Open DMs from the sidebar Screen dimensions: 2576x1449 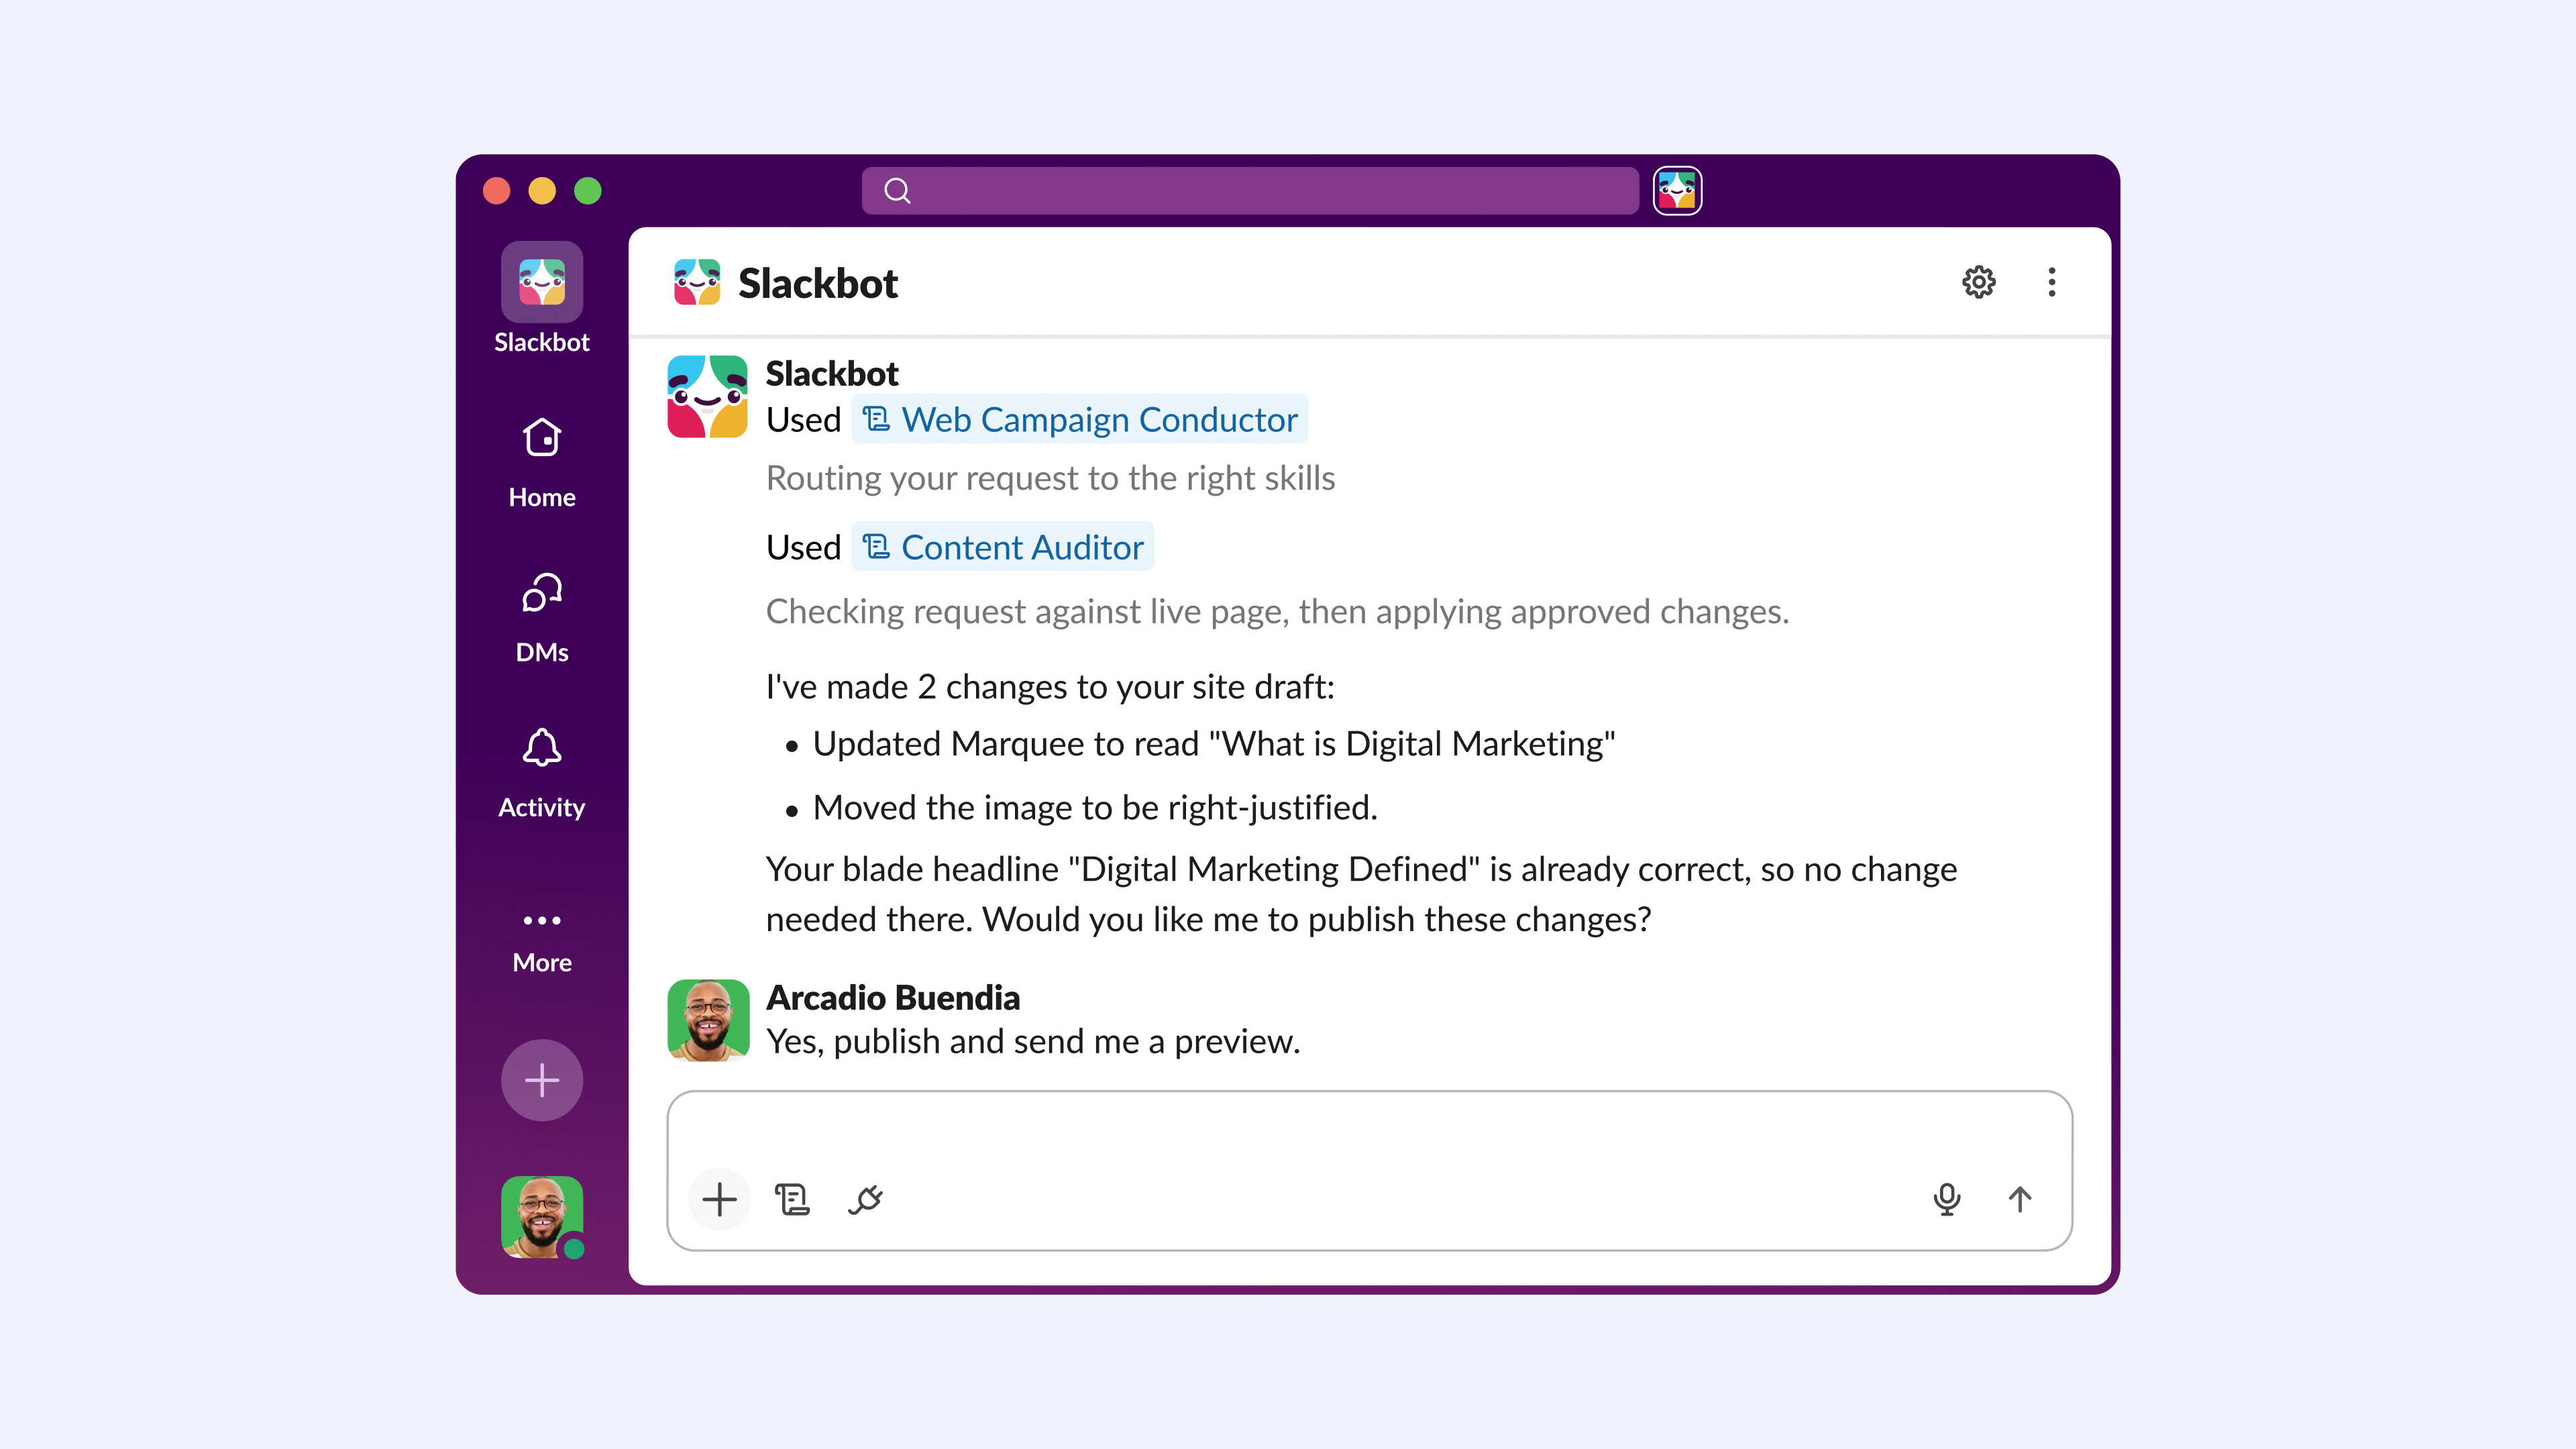click(542, 618)
